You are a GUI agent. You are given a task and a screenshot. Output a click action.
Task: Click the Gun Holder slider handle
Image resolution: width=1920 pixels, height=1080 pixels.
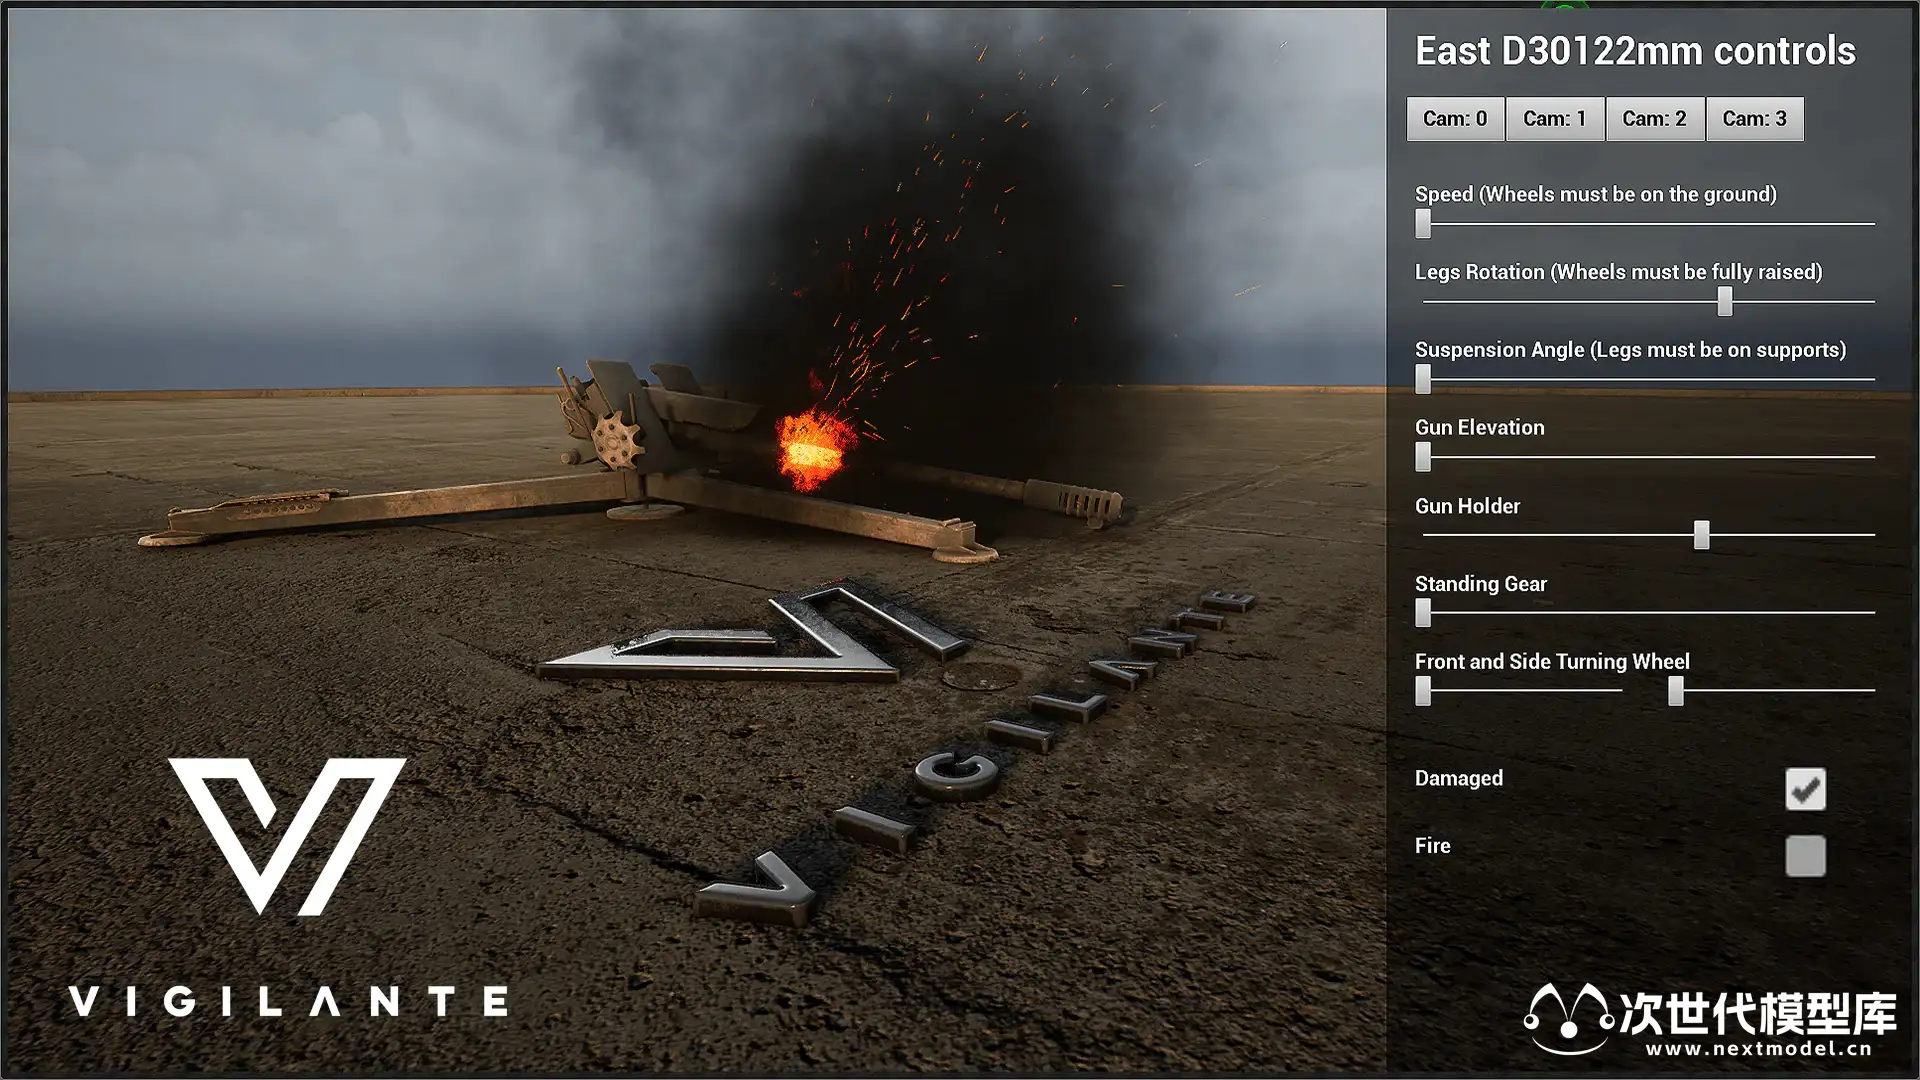click(1700, 535)
